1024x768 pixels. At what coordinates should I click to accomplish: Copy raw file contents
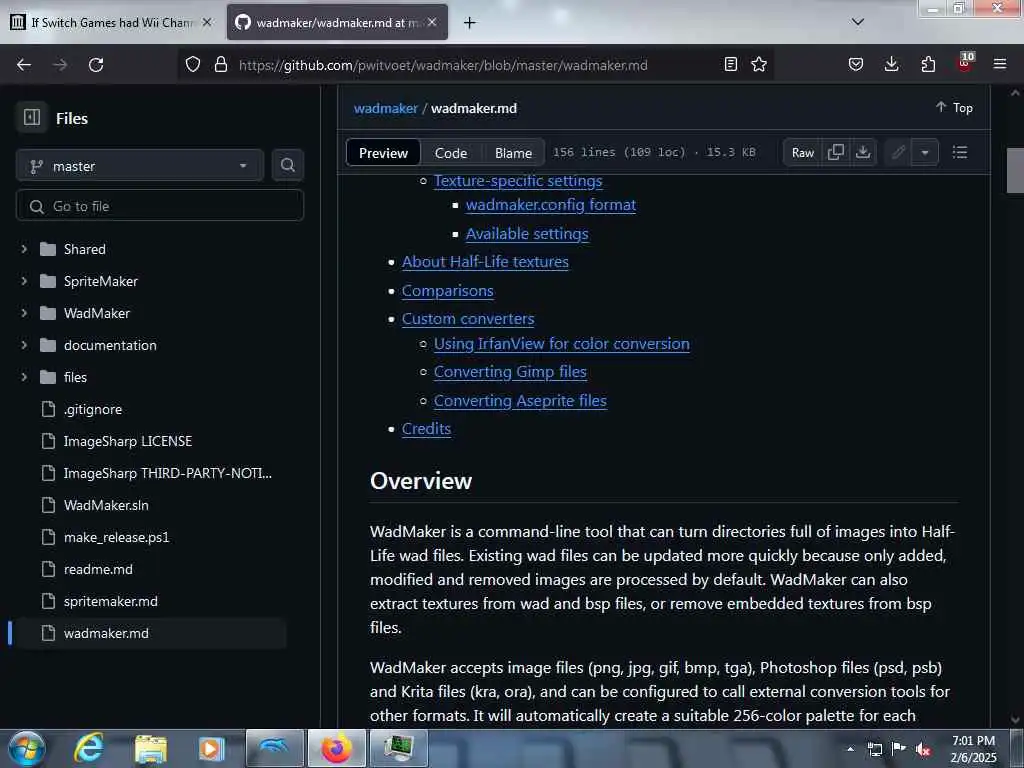point(836,152)
